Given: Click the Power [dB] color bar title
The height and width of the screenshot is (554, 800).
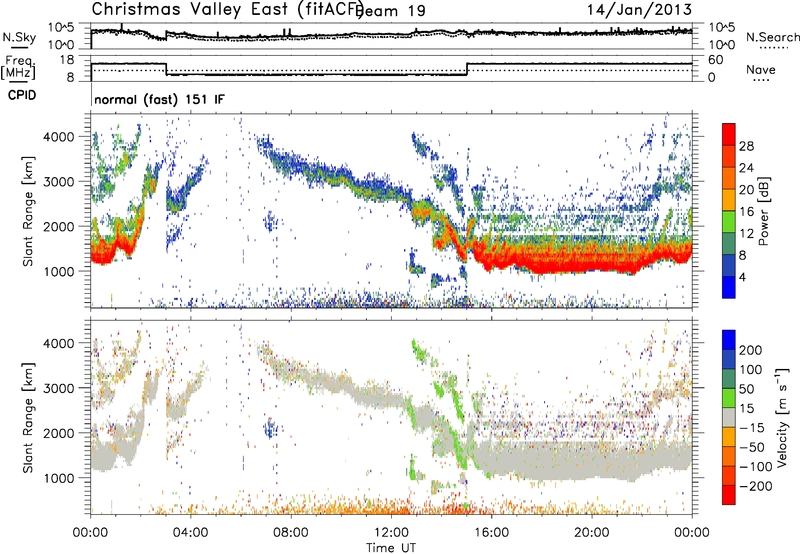Looking at the screenshot, I should 763,211.
